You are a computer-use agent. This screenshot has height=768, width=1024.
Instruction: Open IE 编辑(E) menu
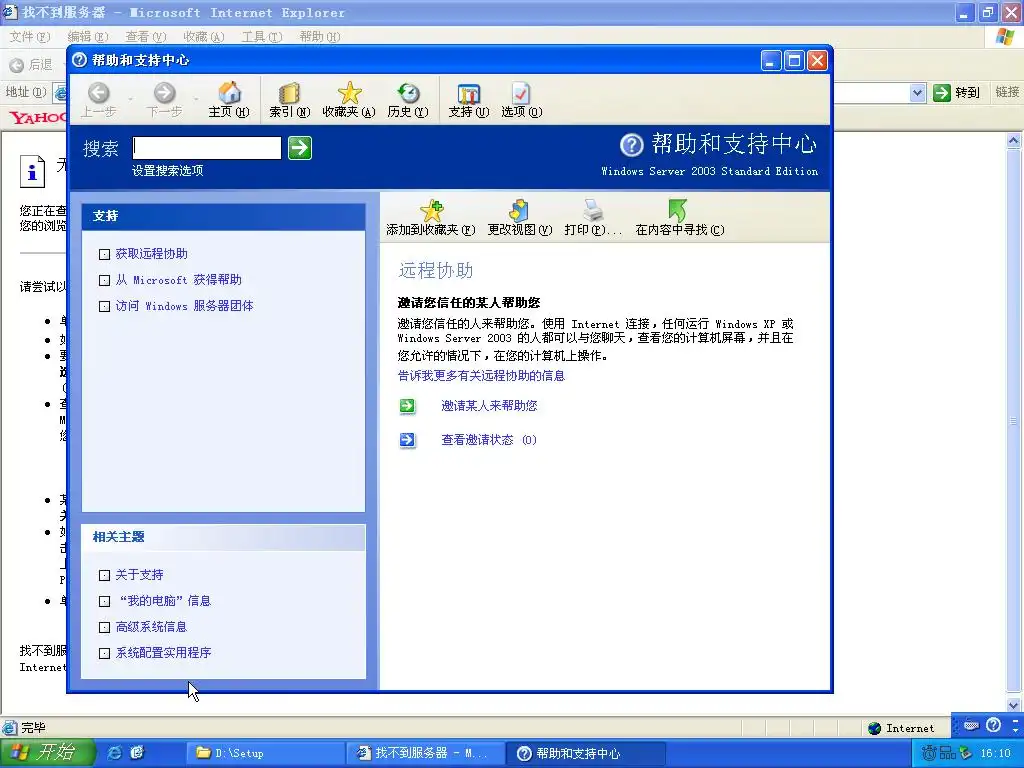tap(88, 37)
